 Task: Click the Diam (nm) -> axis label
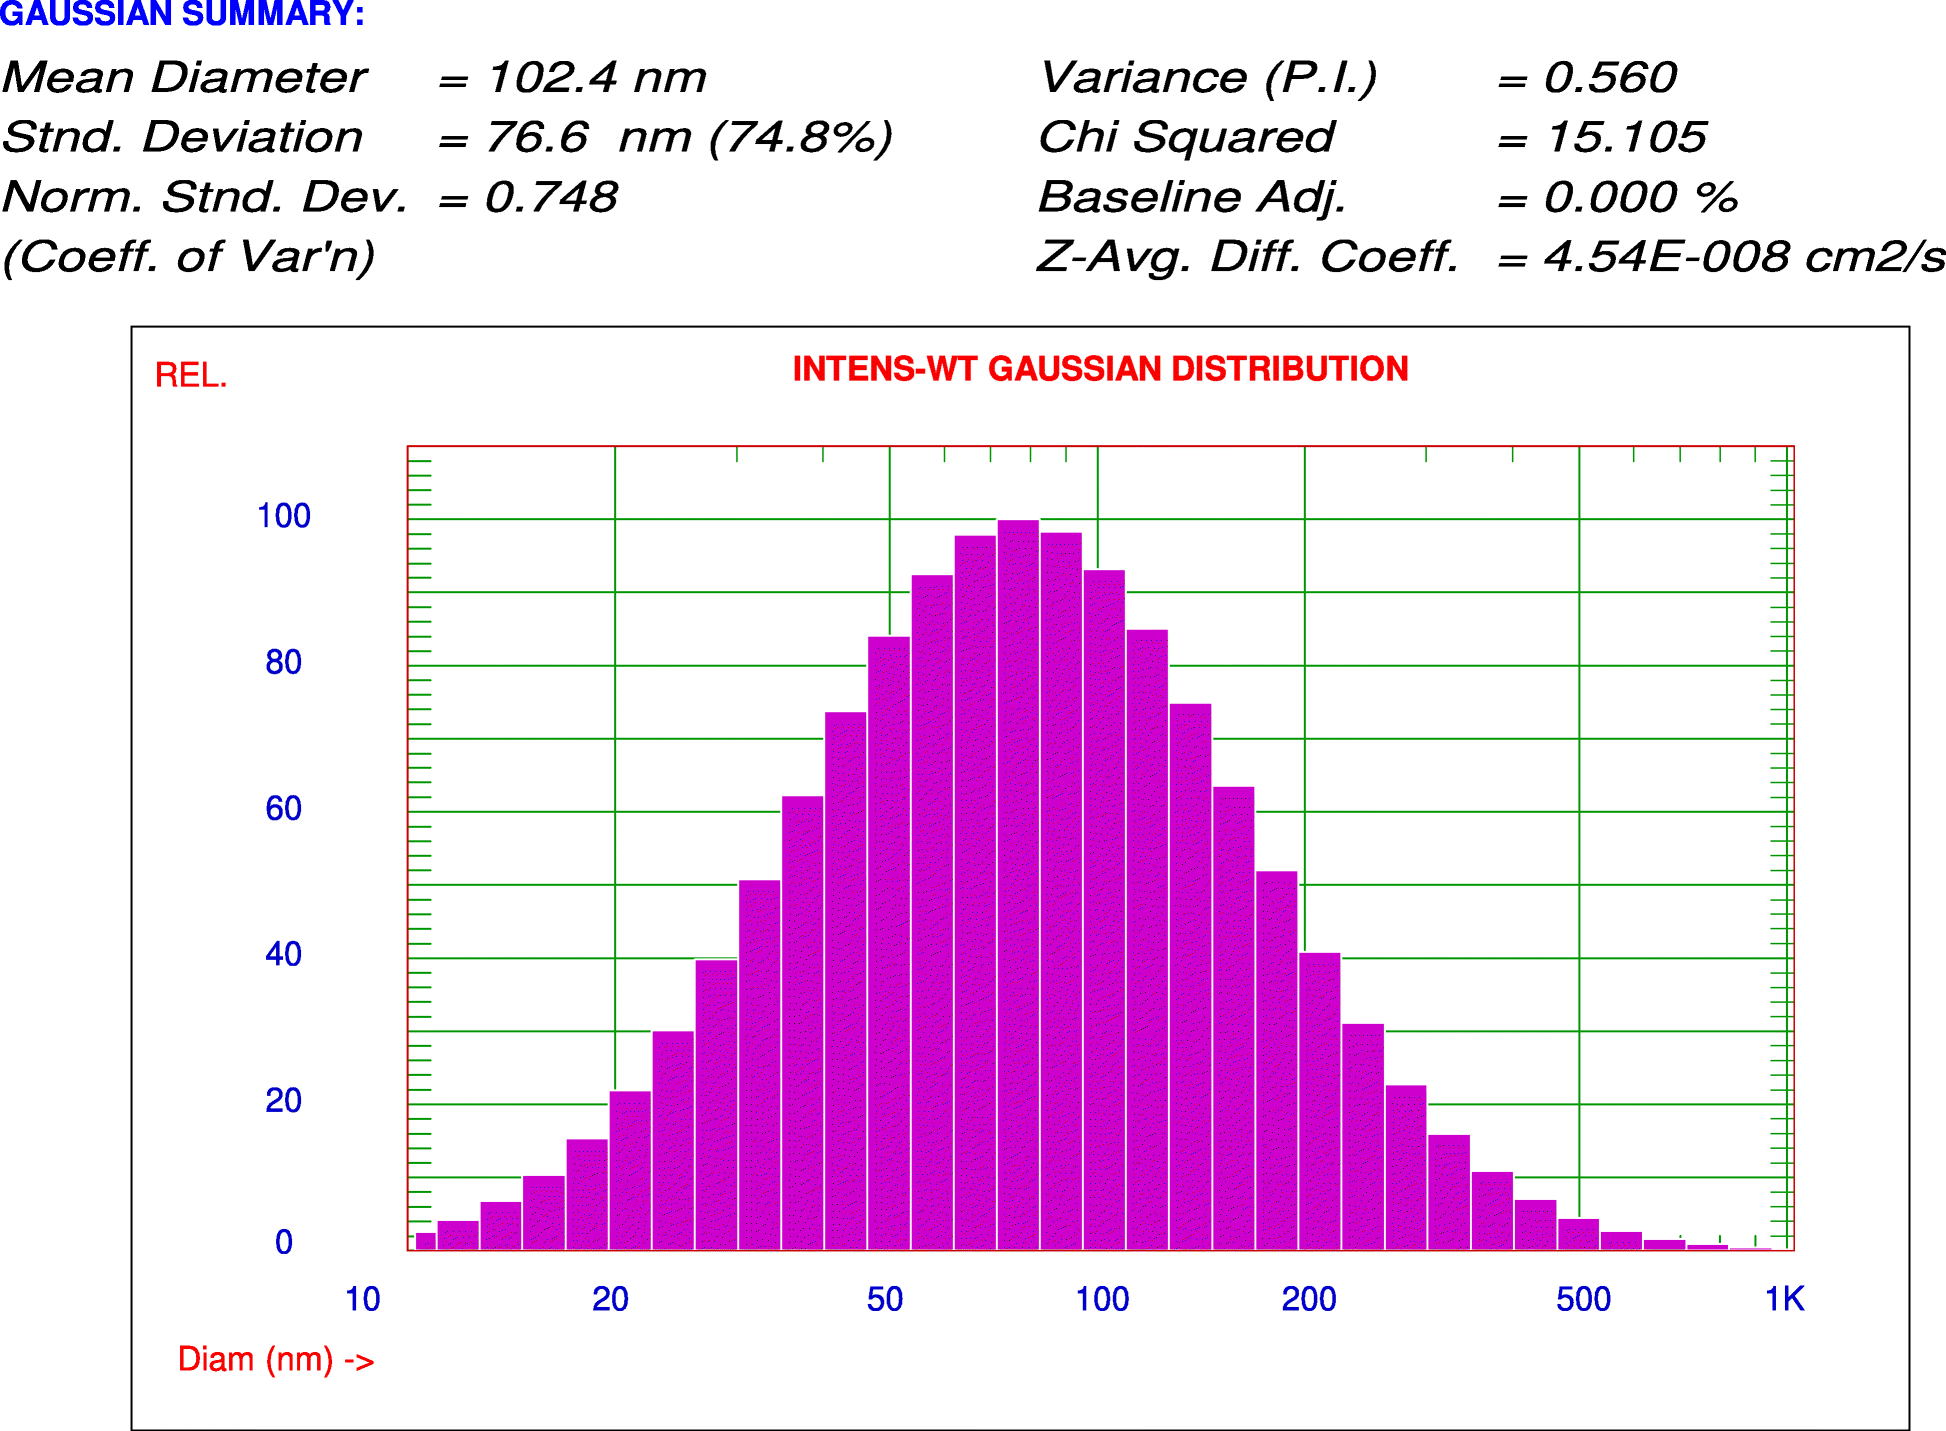(x=276, y=1360)
